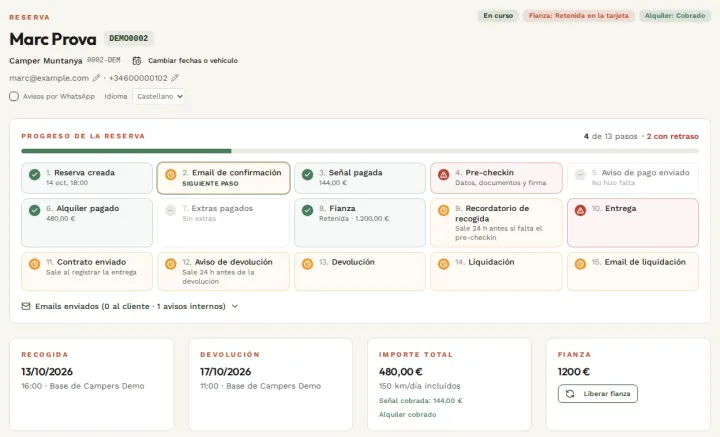Click the calendar icon beside Cambiar fechas

137,61
